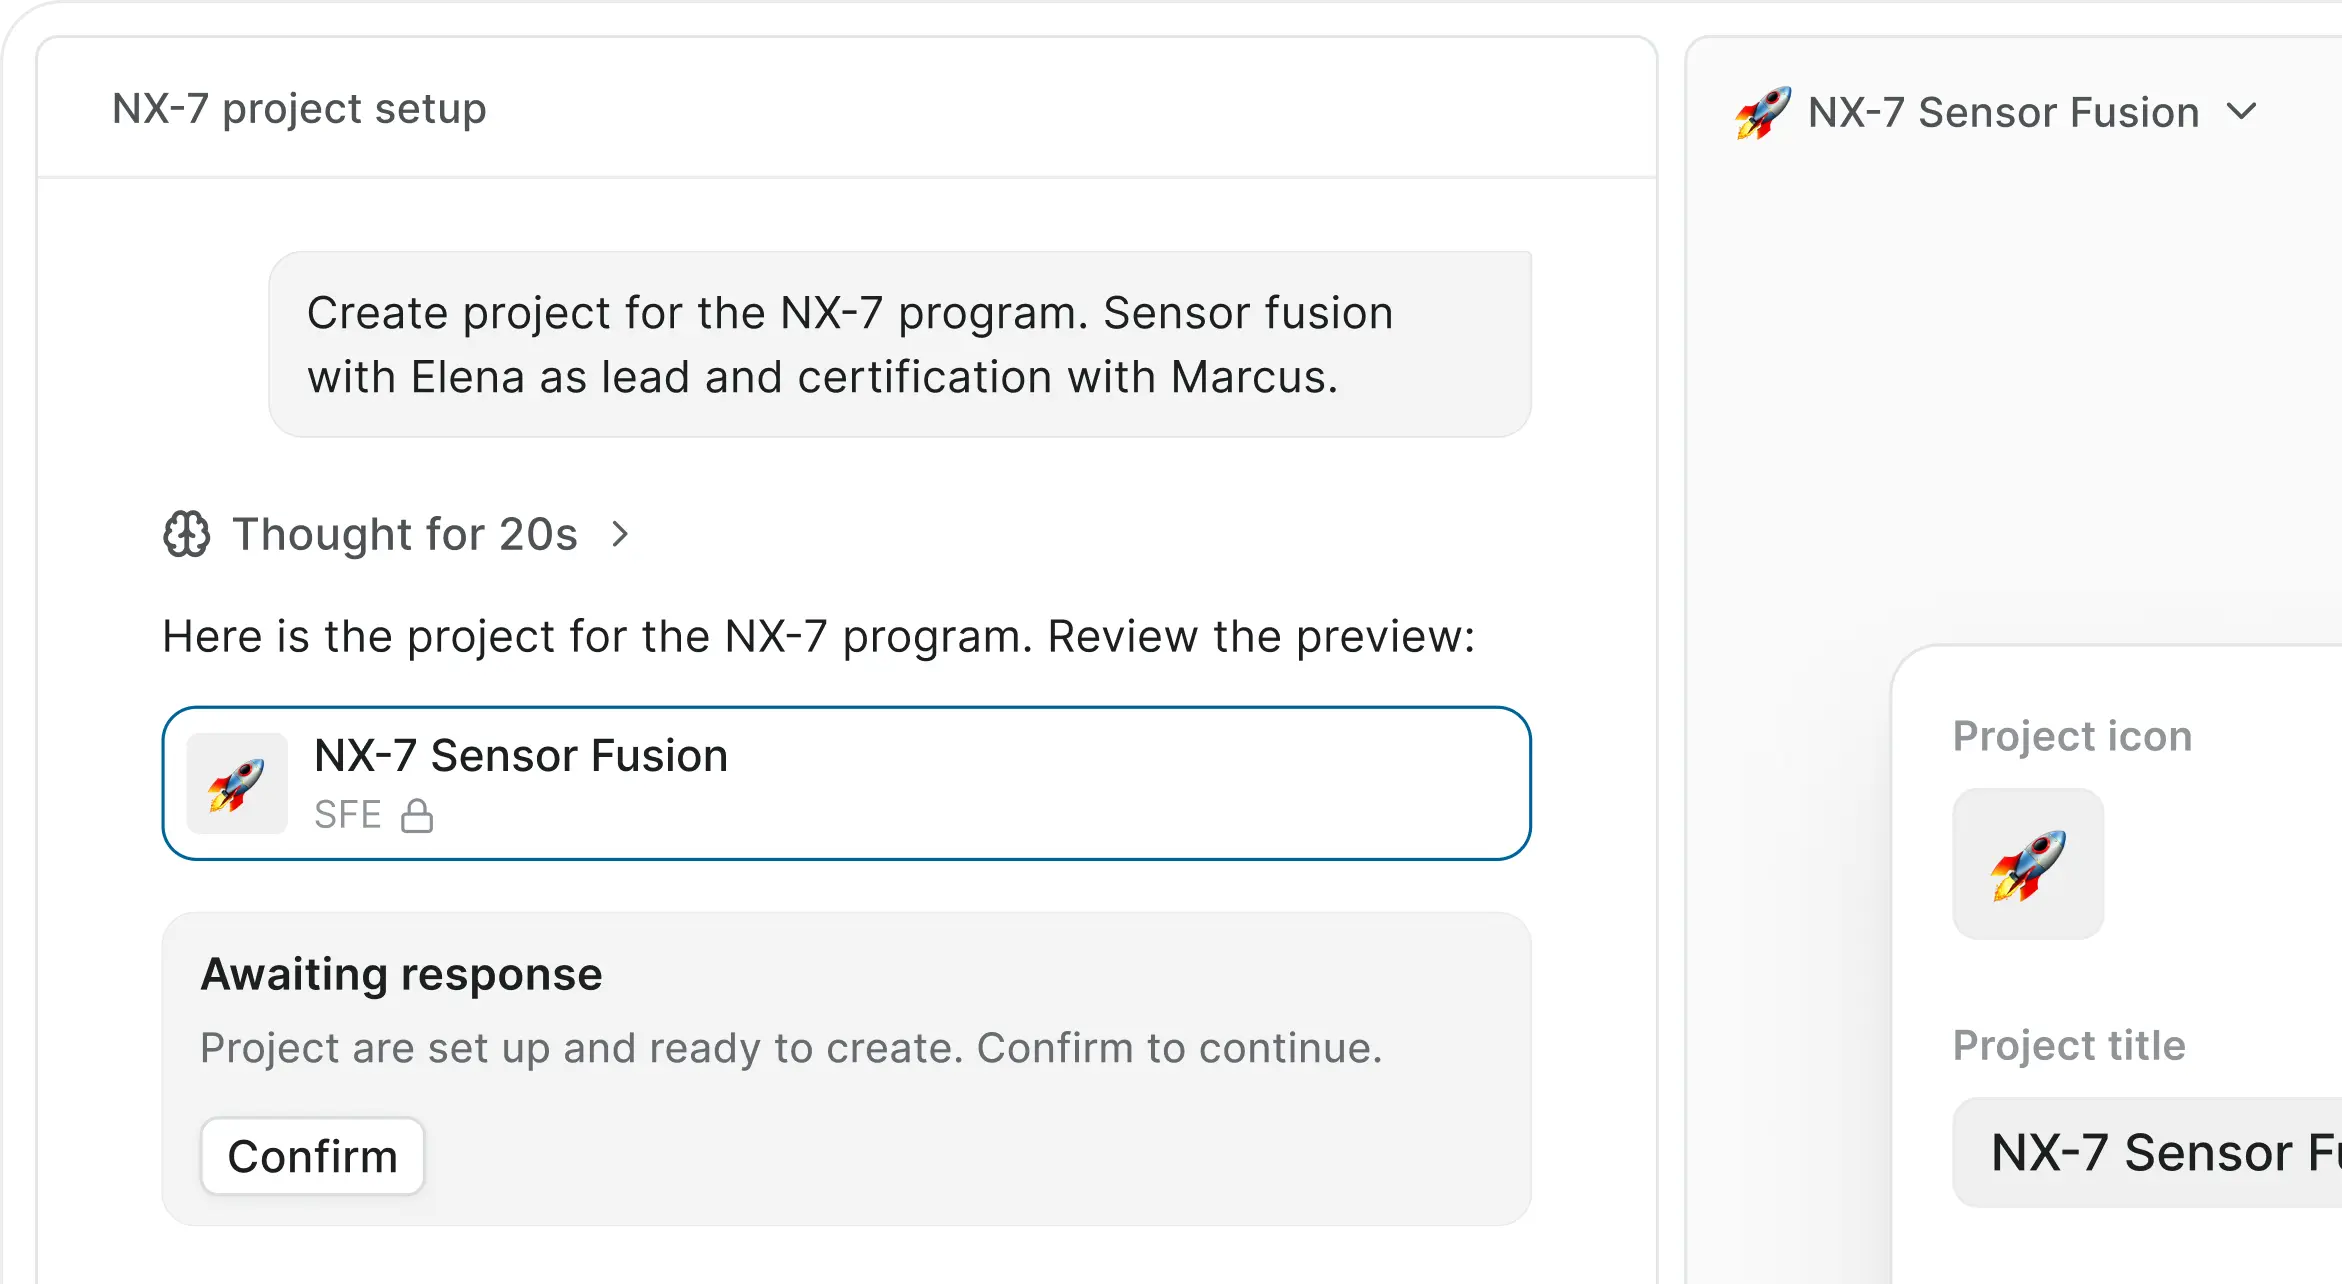Click the 'Project icon' field label
This screenshot has height=1284, width=2342.
tap(2072, 736)
